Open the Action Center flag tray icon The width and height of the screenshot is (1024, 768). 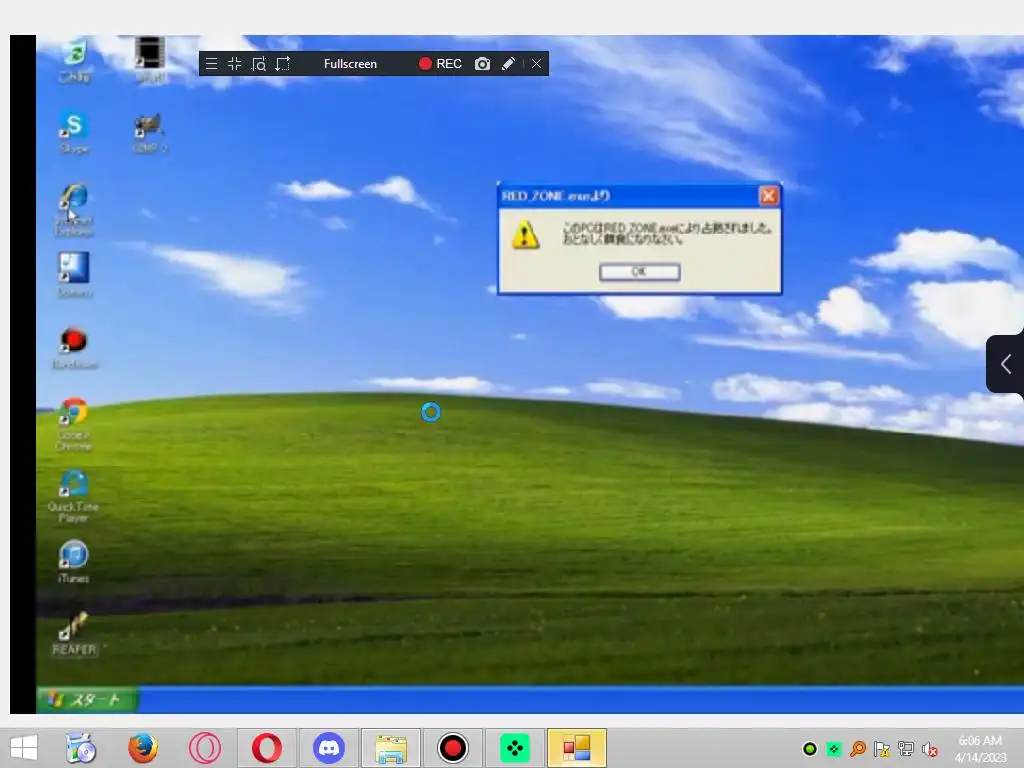882,749
